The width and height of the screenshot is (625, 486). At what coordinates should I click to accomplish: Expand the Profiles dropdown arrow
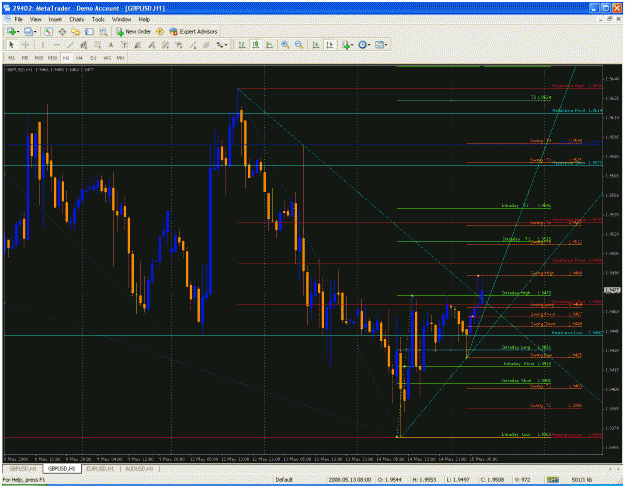click(35, 31)
